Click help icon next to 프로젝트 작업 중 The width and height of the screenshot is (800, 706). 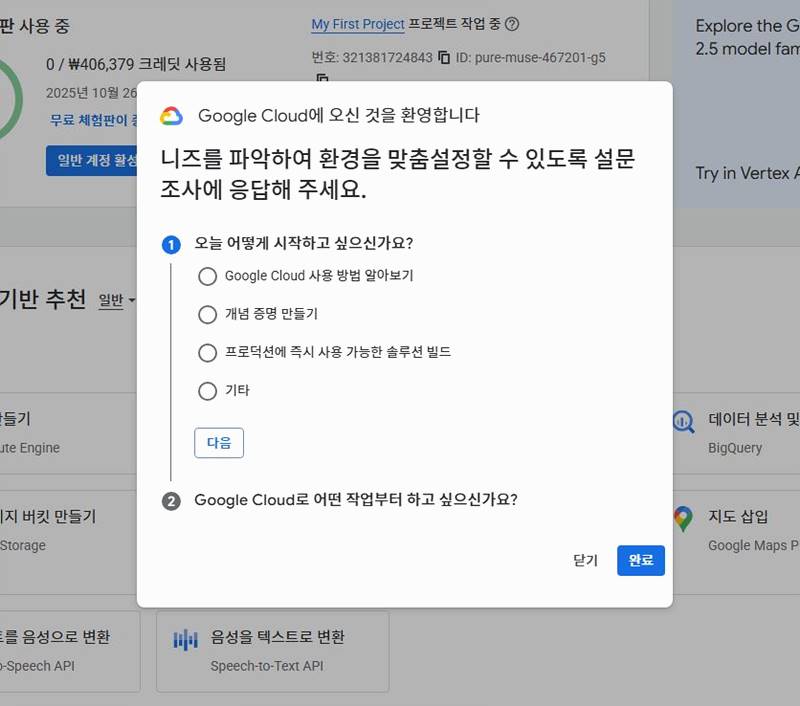pyautogui.click(x=513, y=25)
